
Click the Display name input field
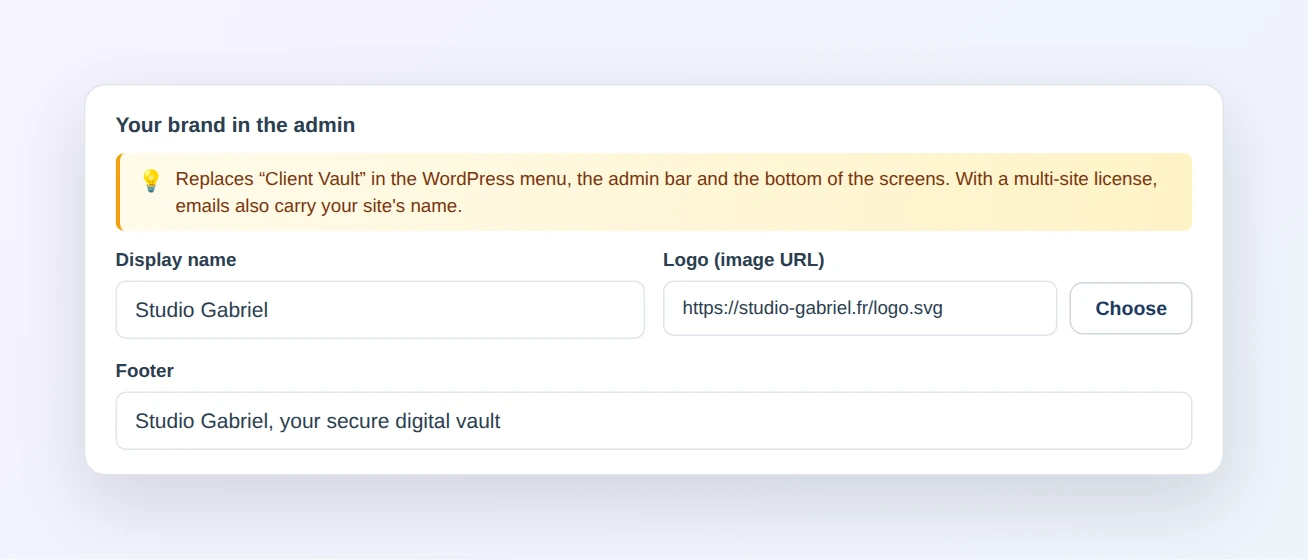pyautogui.click(x=380, y=310)
